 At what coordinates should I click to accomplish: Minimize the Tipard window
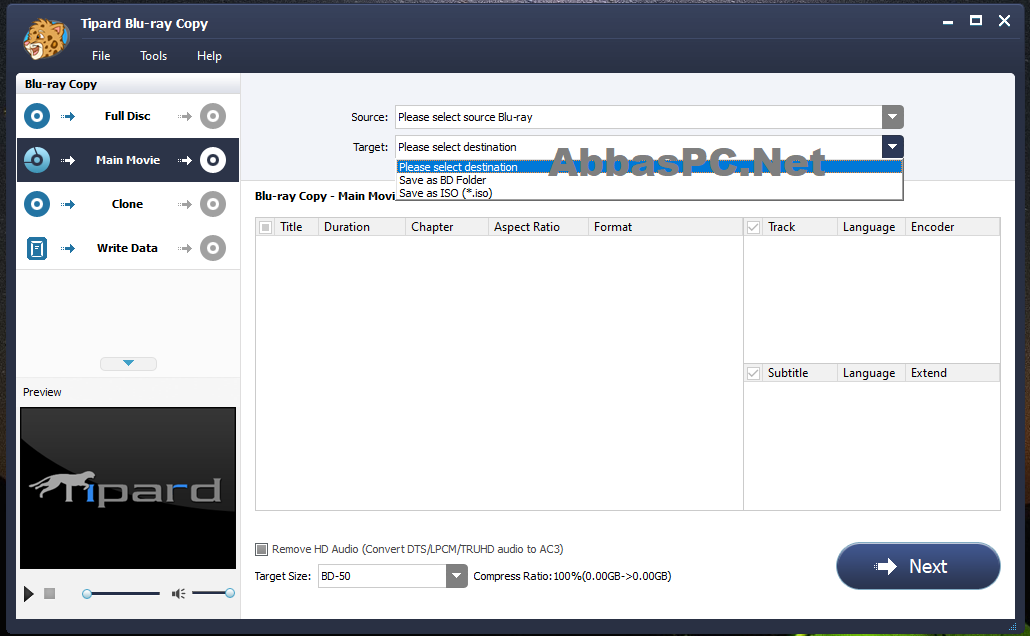tap(948, 22)
